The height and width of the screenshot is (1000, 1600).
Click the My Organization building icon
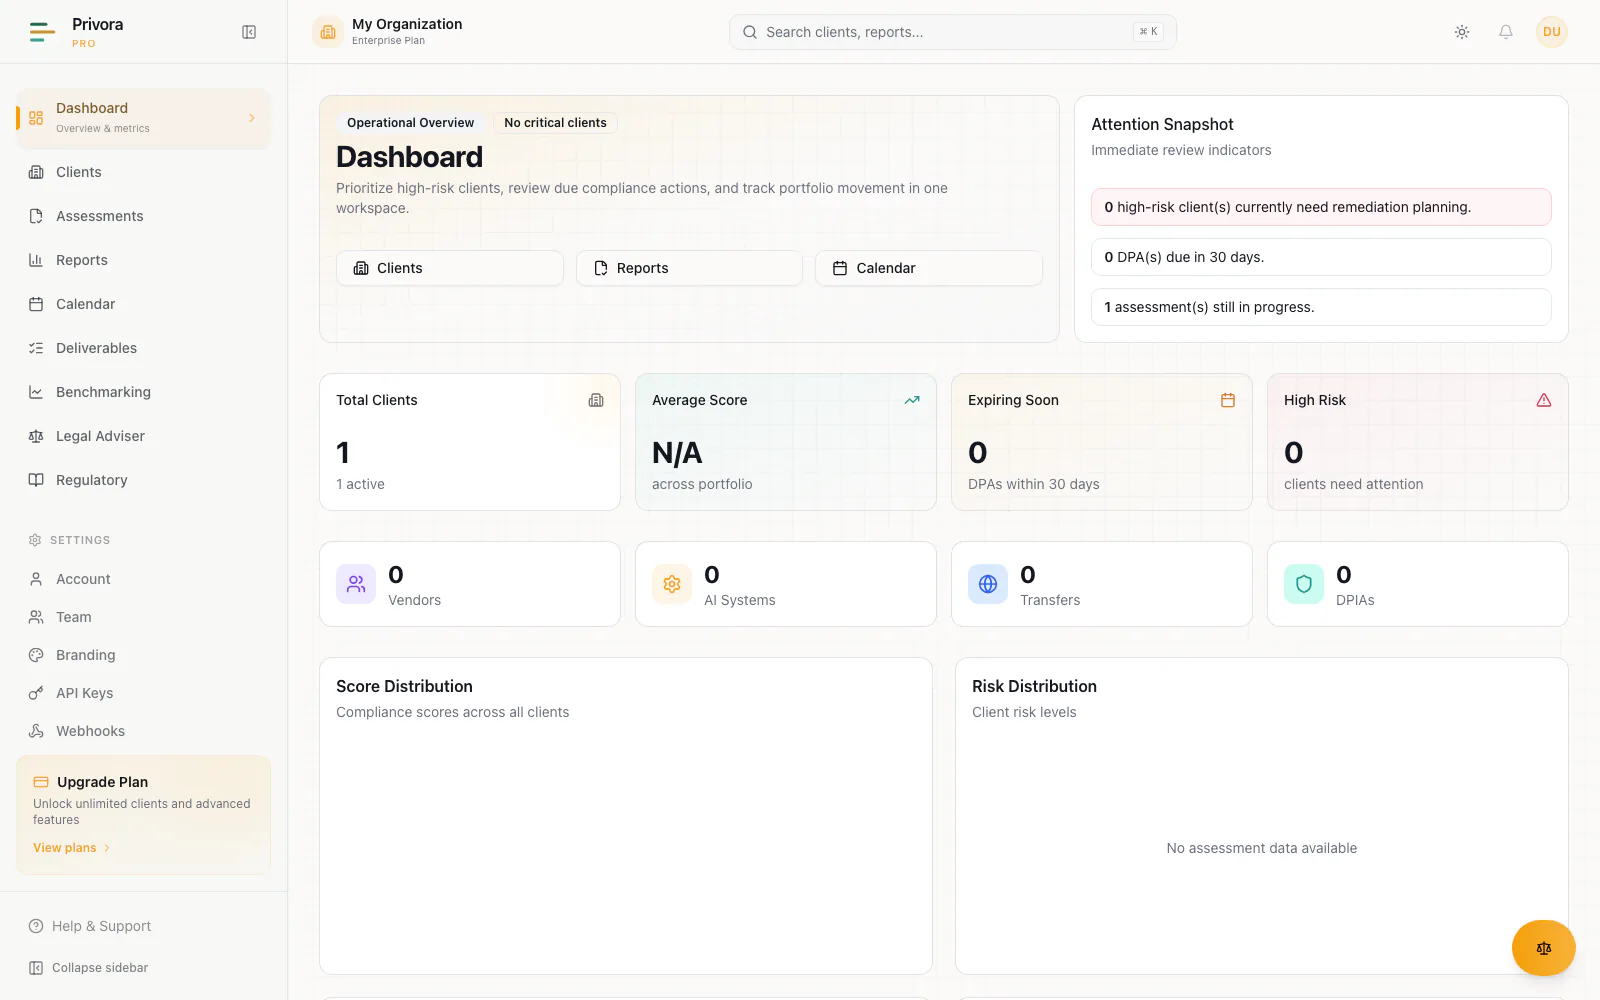[x=328, y=32]
